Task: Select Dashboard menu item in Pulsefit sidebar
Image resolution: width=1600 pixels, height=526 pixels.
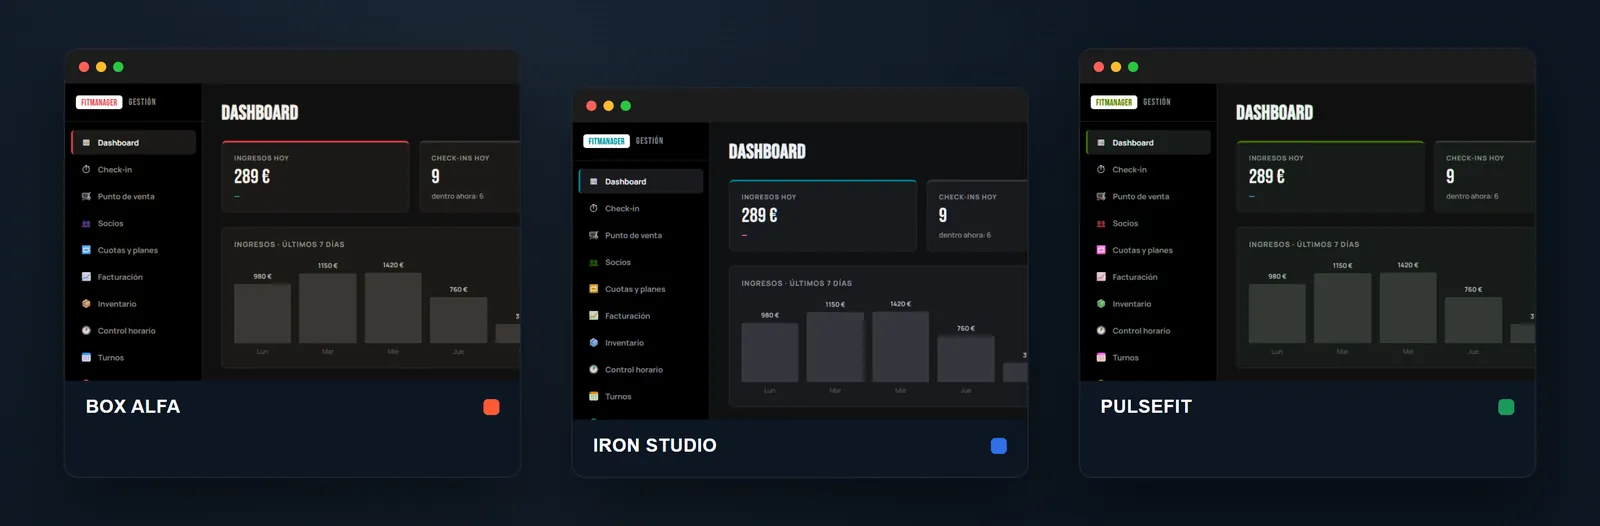Action: click(x=1148, y=143)
